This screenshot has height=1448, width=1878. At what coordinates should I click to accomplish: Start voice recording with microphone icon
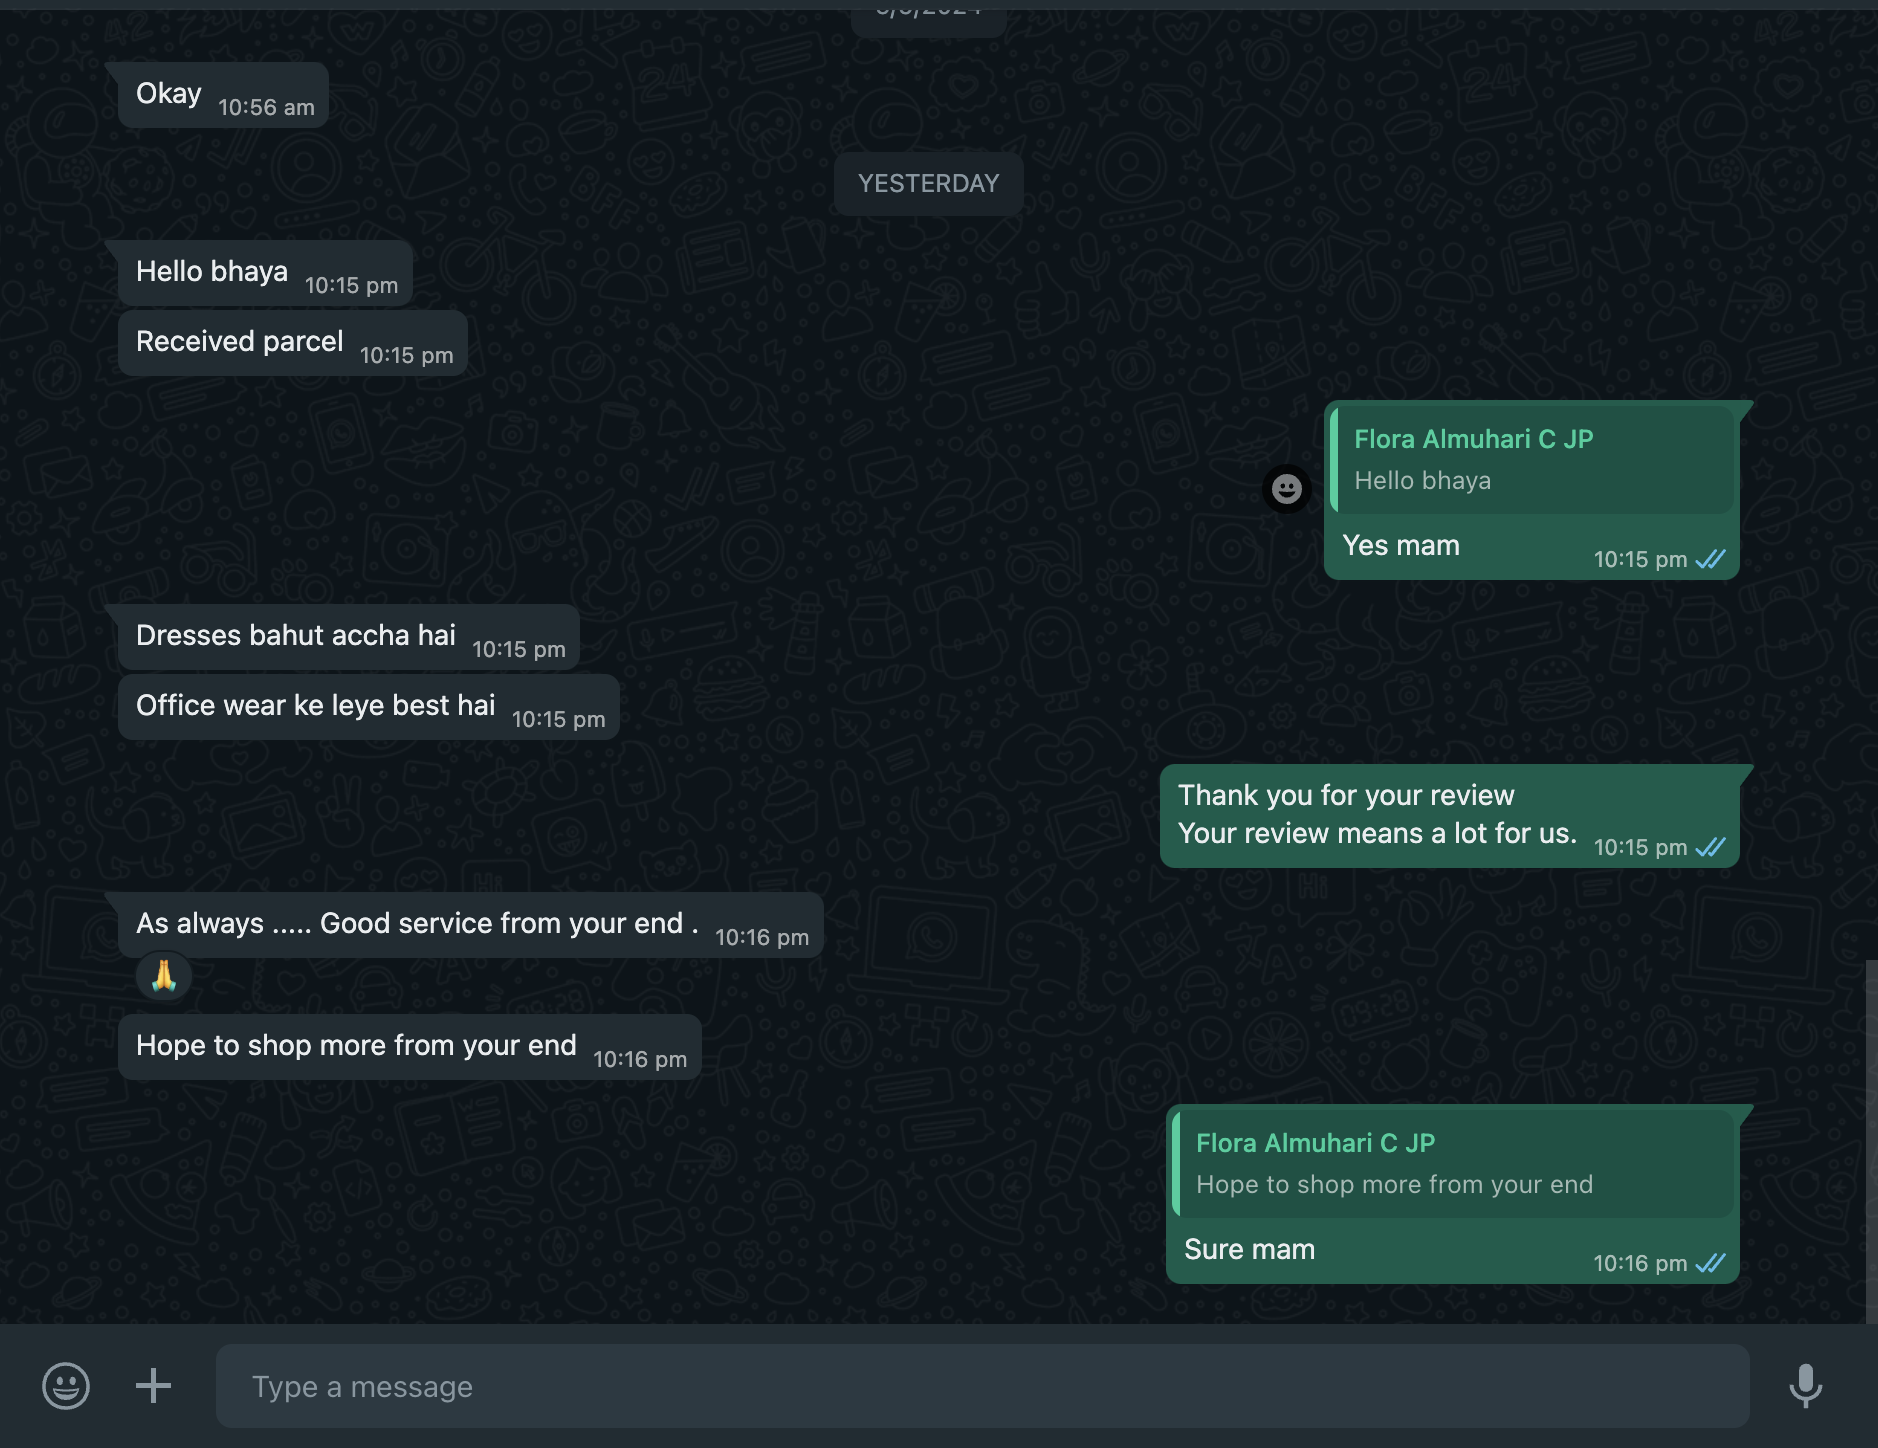pos(1805,1386)
